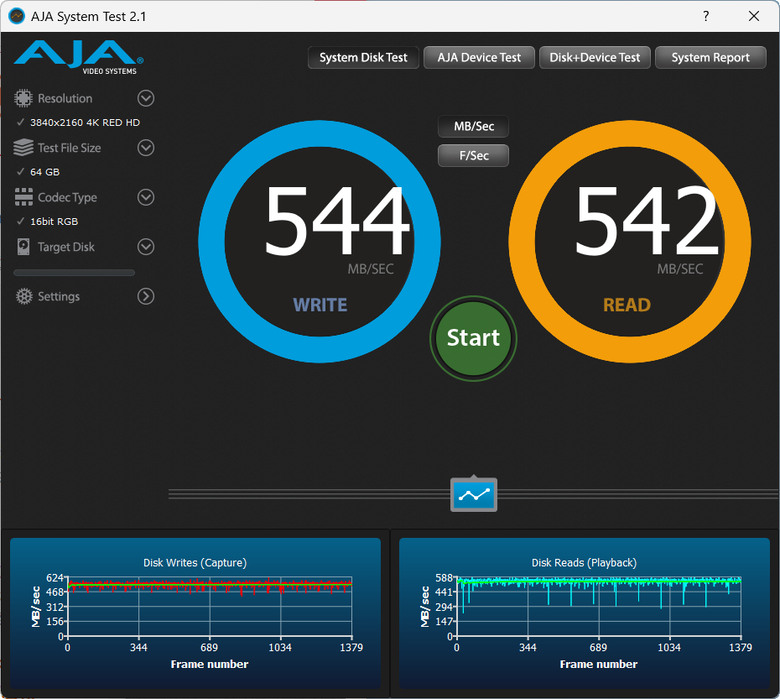Open help with the question mark icon

tap(706, 16)
